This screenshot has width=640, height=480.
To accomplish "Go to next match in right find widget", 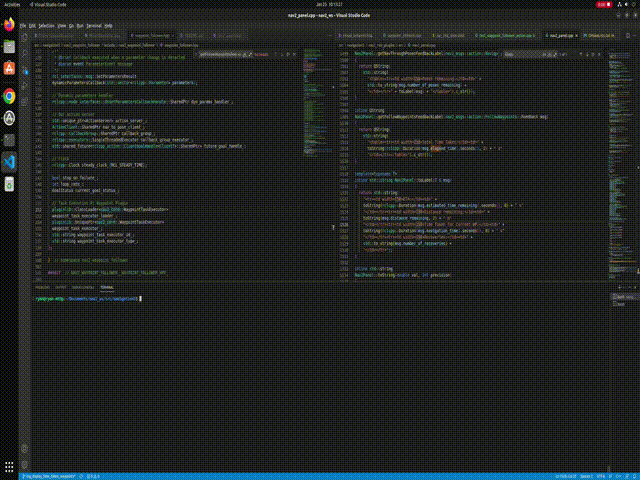I will click(587, 54).
